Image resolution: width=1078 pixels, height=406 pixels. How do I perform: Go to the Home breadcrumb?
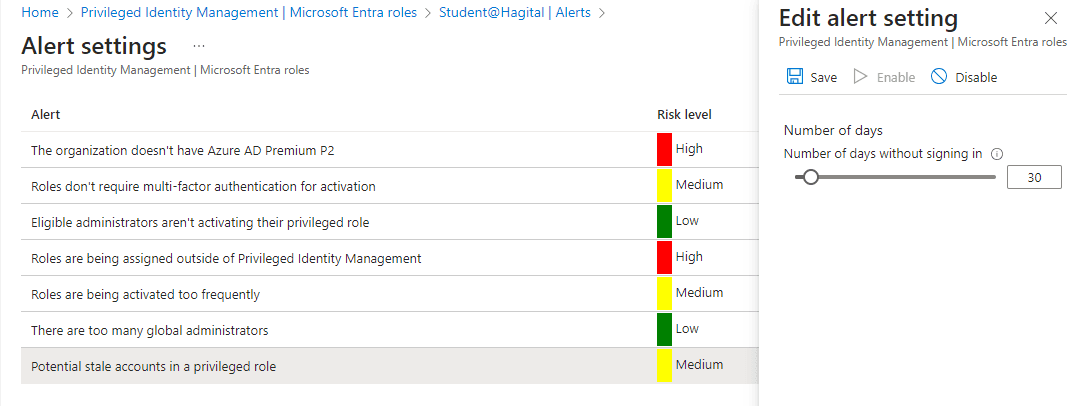39,13
